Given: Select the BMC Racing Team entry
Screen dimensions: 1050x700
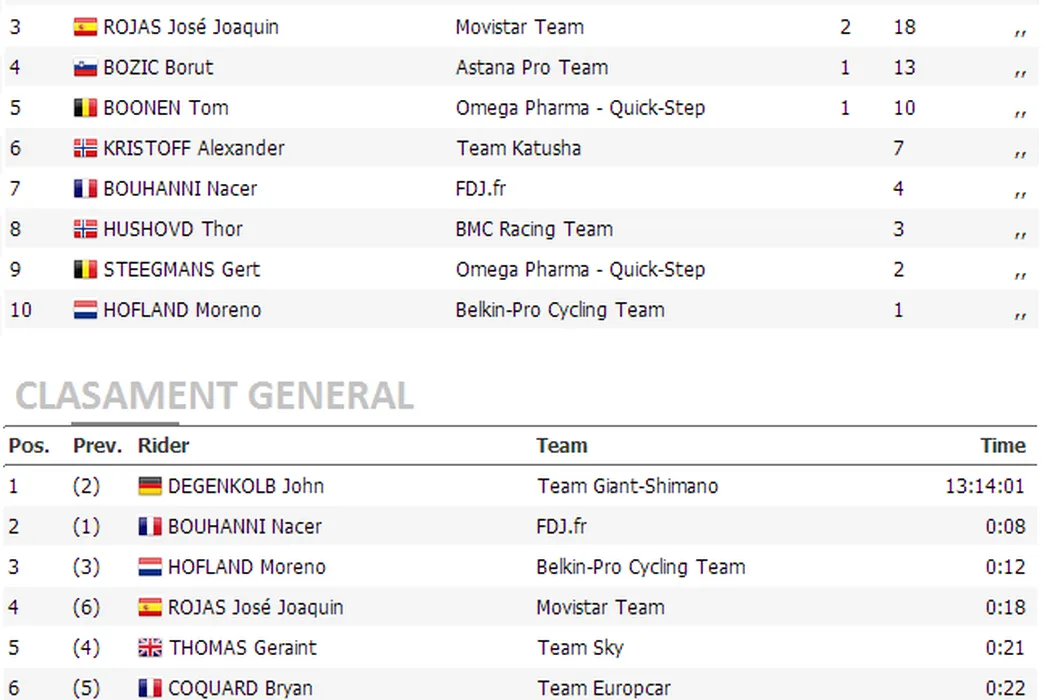Looking at the screenshot, I should pos(534,229).
